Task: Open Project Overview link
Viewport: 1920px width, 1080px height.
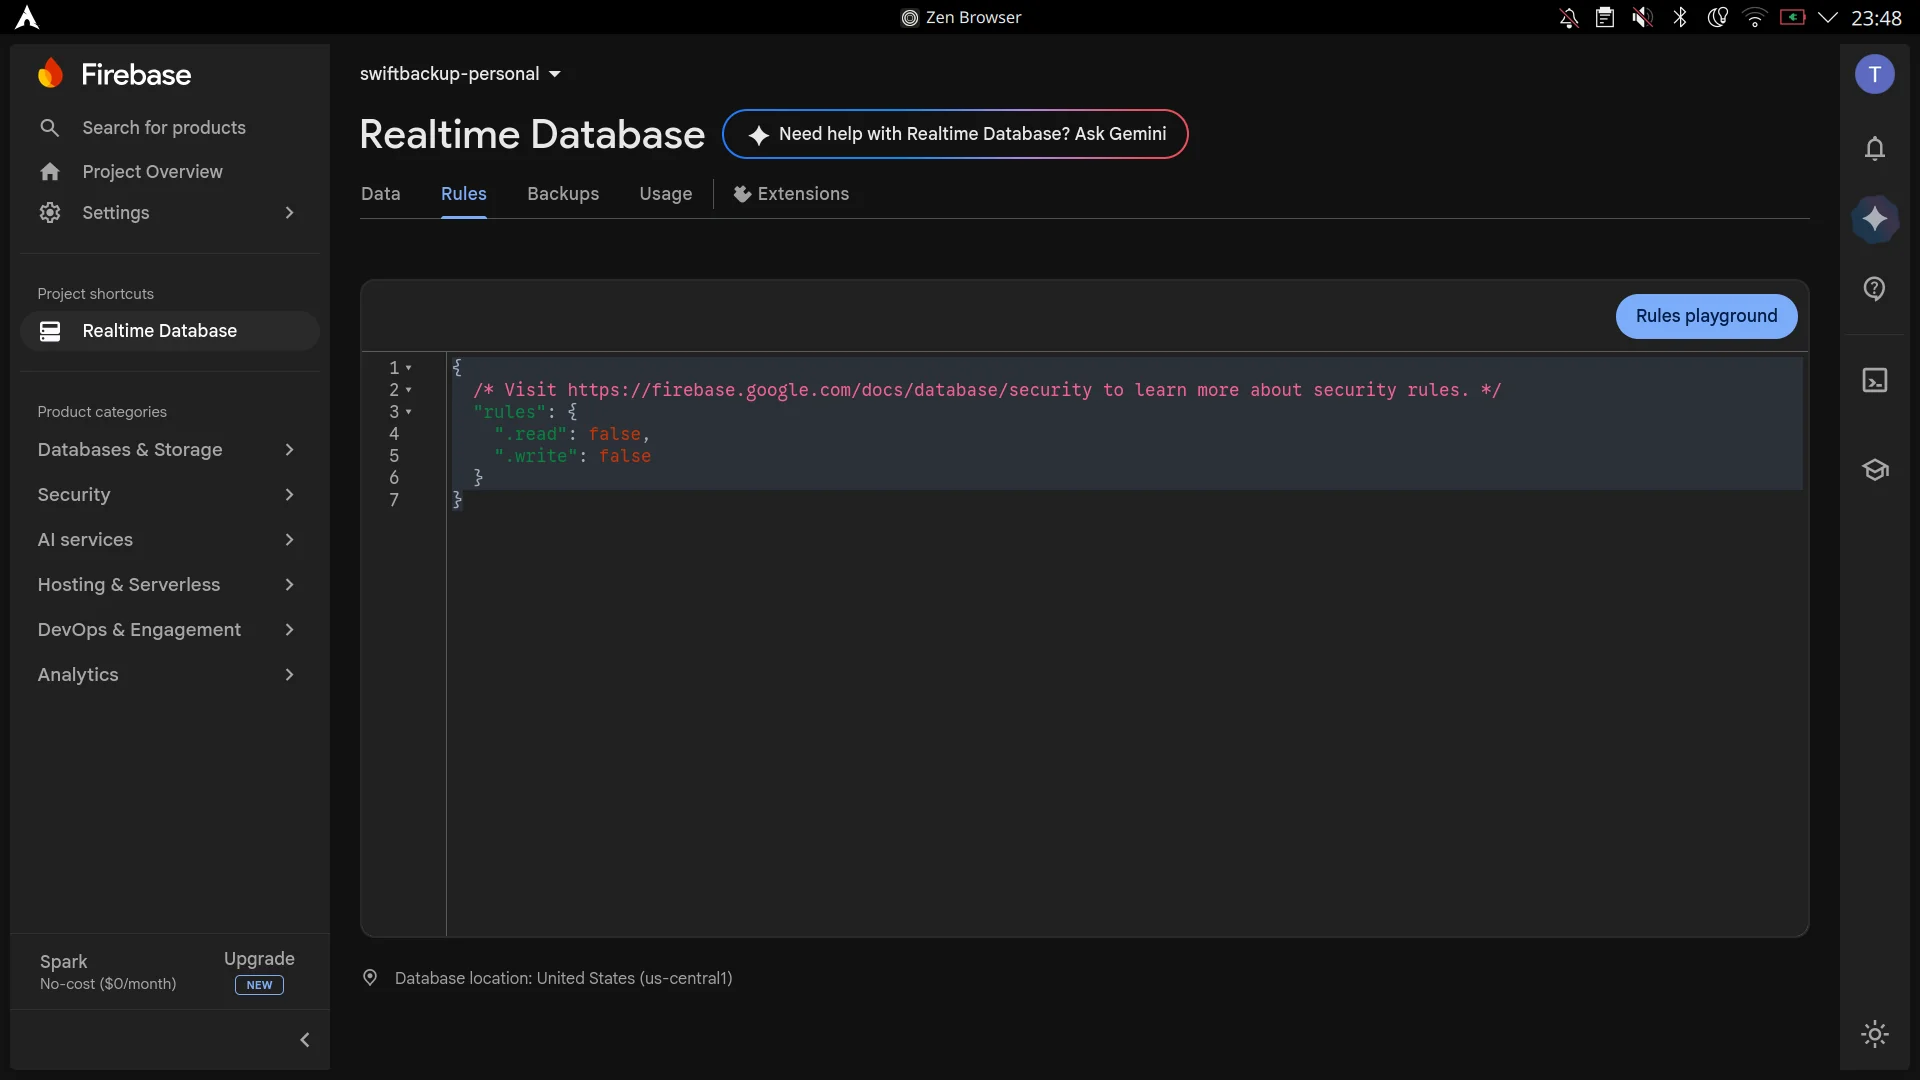Action: click(x=152, y=172)
